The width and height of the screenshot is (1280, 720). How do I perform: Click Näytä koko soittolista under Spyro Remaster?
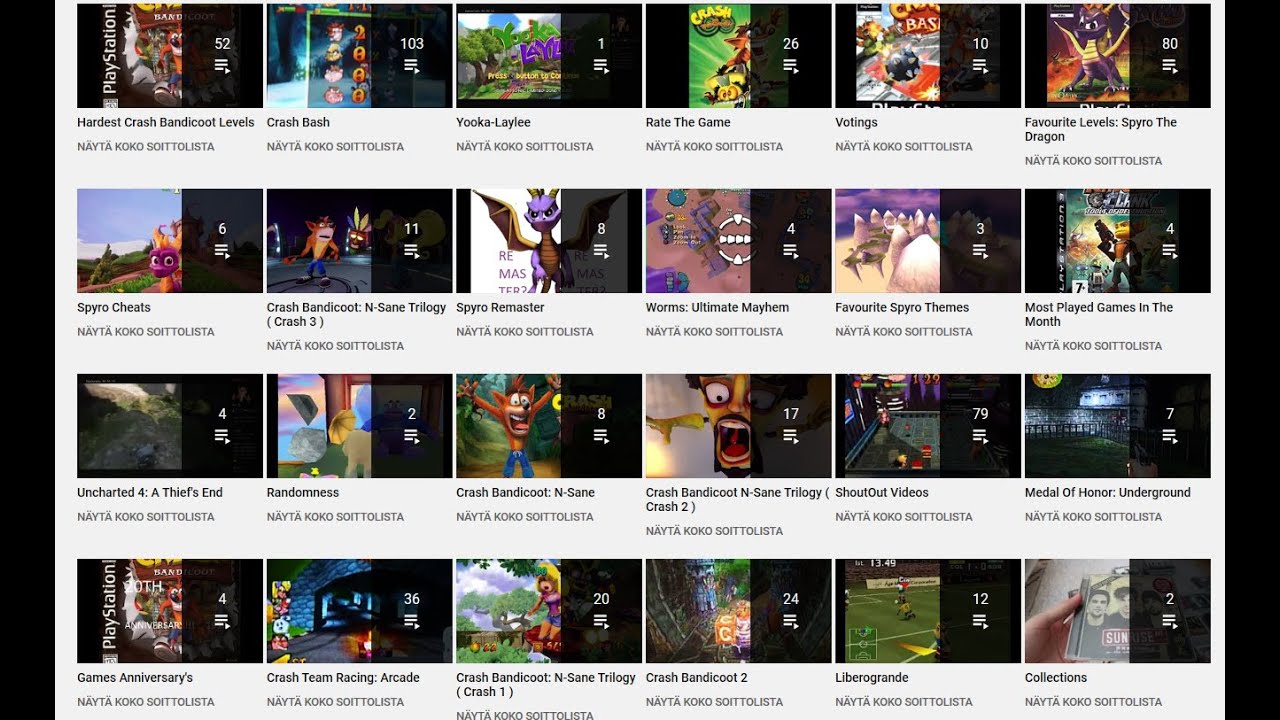[525, 331]
